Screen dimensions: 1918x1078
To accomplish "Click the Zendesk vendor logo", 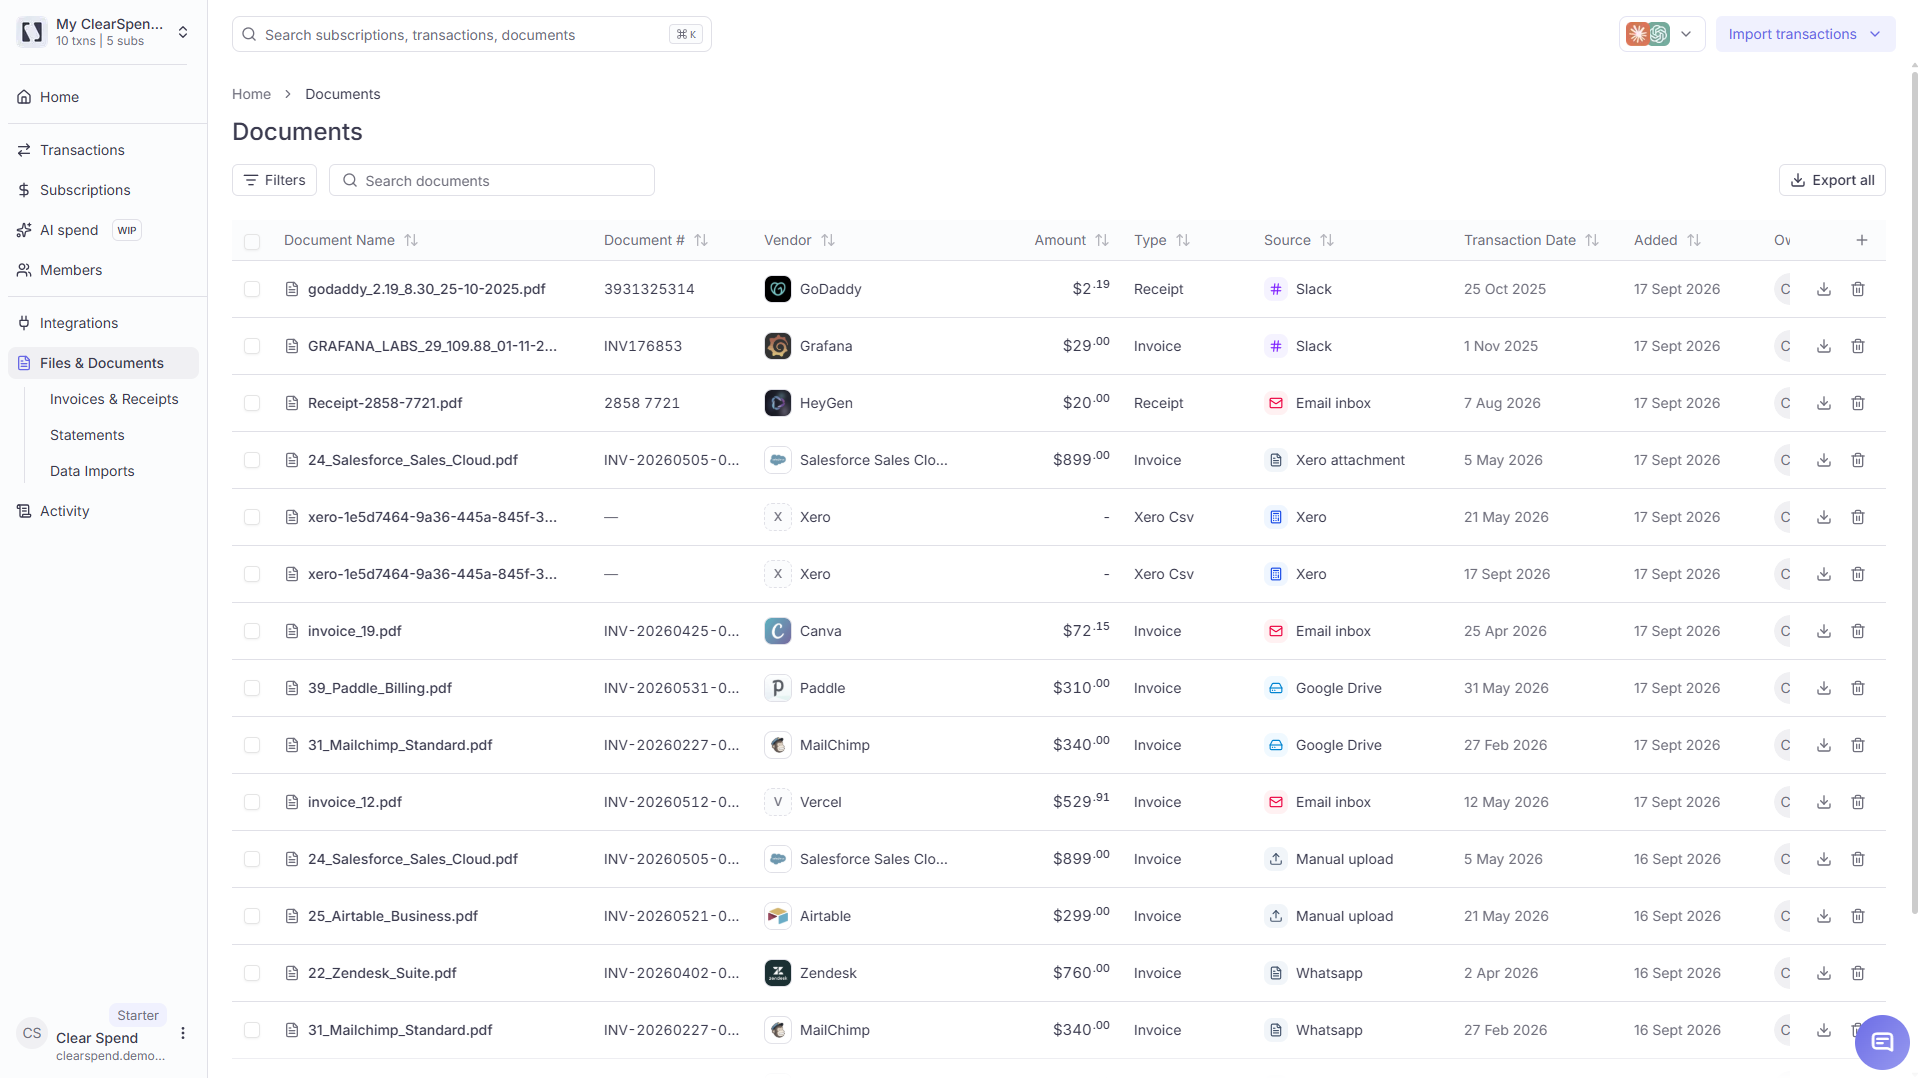I will point(778,973).
